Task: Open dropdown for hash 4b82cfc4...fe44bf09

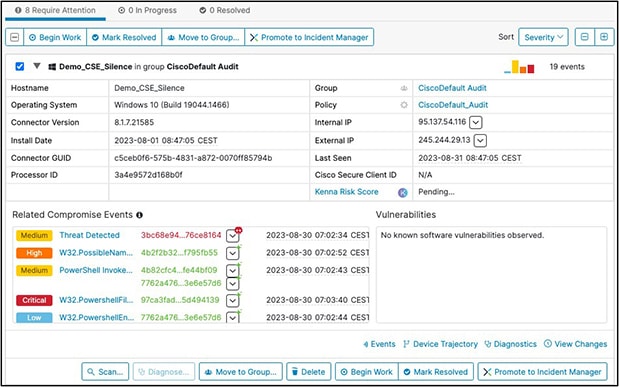Action: tap(233, 271)
